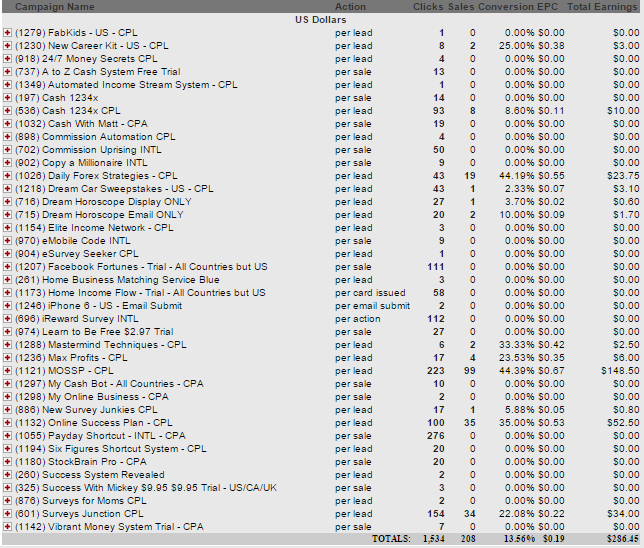Click the TOTALS: label
The height and width of the screenshot is (548, 644).
point(391,539)
